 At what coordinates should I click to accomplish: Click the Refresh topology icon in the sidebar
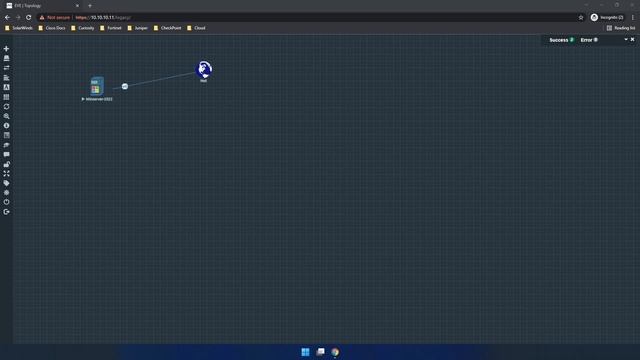coord(6,107)
